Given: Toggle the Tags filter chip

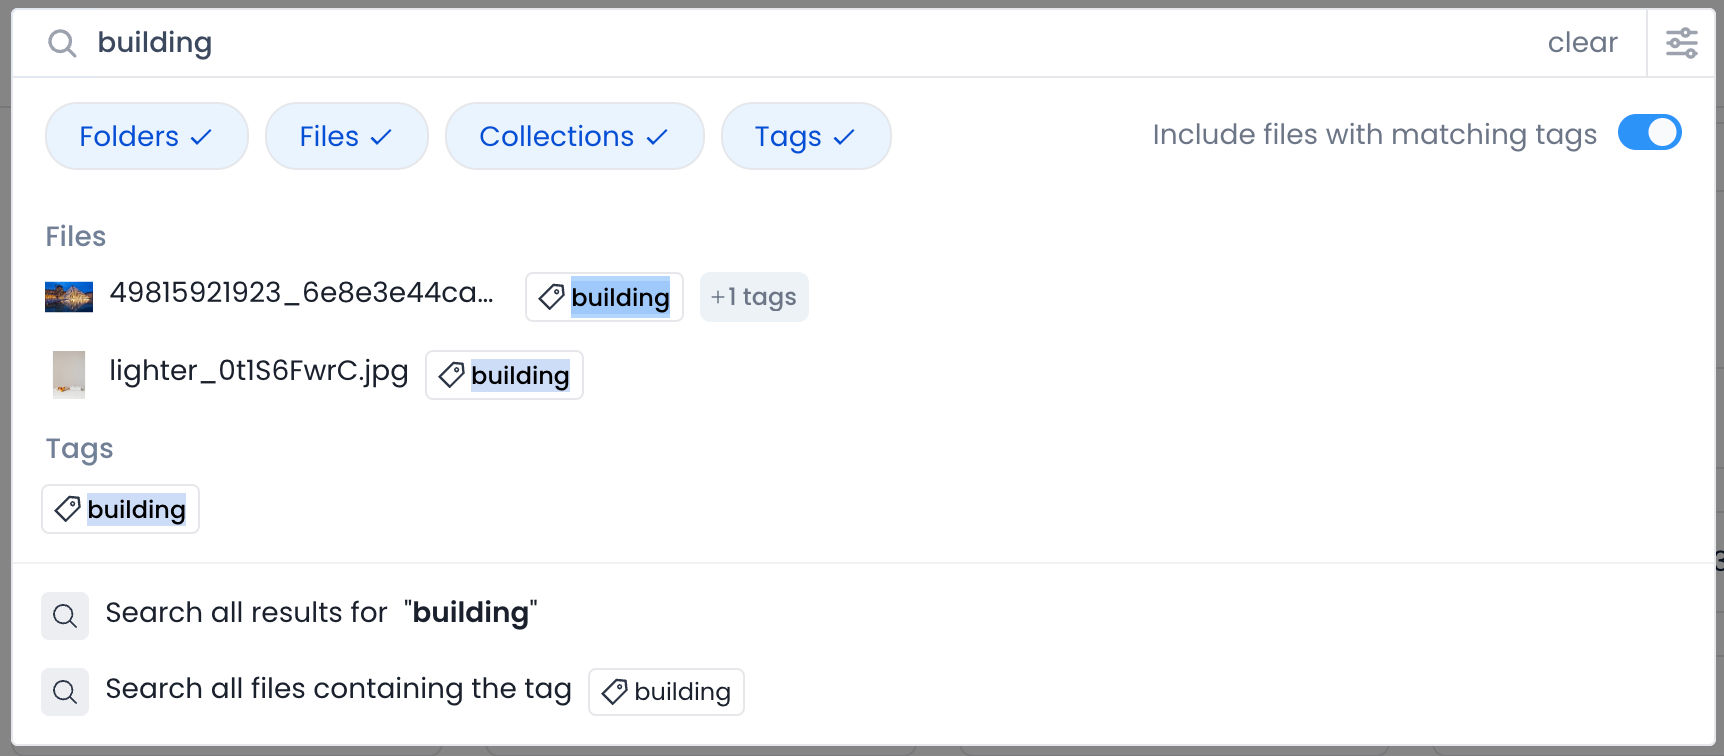Looking at the screenshot, I should [805, 137].
